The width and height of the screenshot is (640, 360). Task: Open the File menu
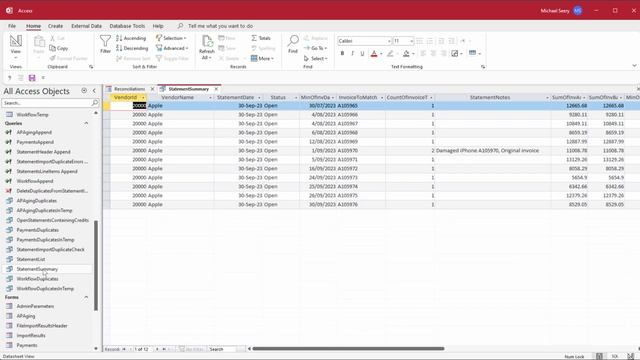[x=12, y=26]
